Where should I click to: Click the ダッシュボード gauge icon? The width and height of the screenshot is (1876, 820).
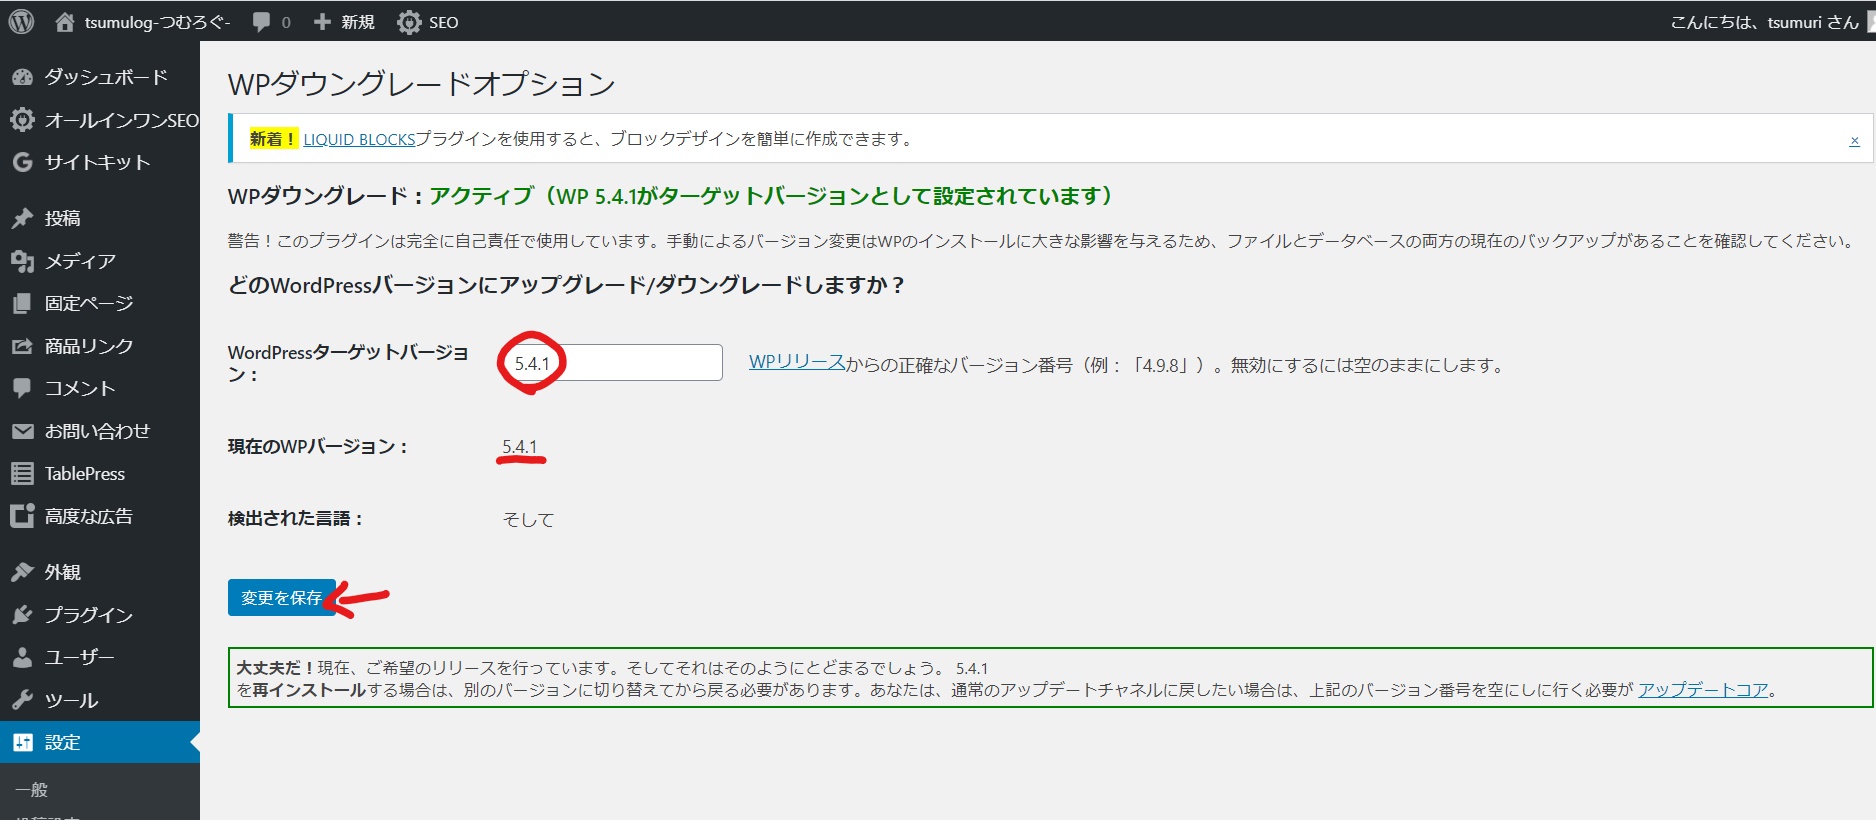point(22,77)
